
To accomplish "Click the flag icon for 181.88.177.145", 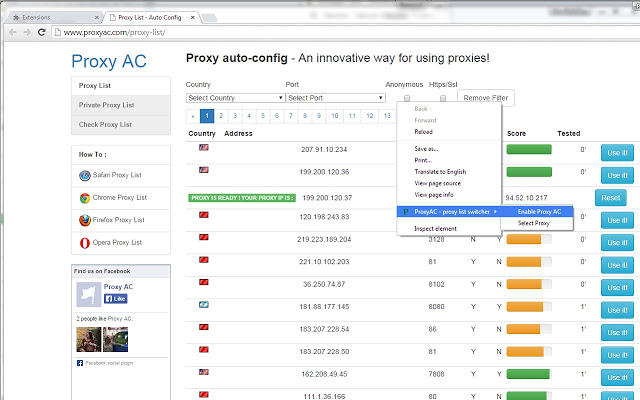I will point(204,304).
